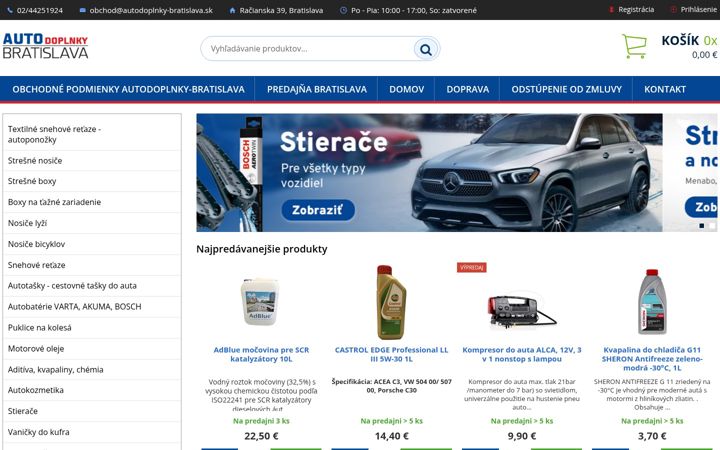Open Kompresor do auta ALCA product title
This screenshot has height=450, width=720.
pos(522,354)
